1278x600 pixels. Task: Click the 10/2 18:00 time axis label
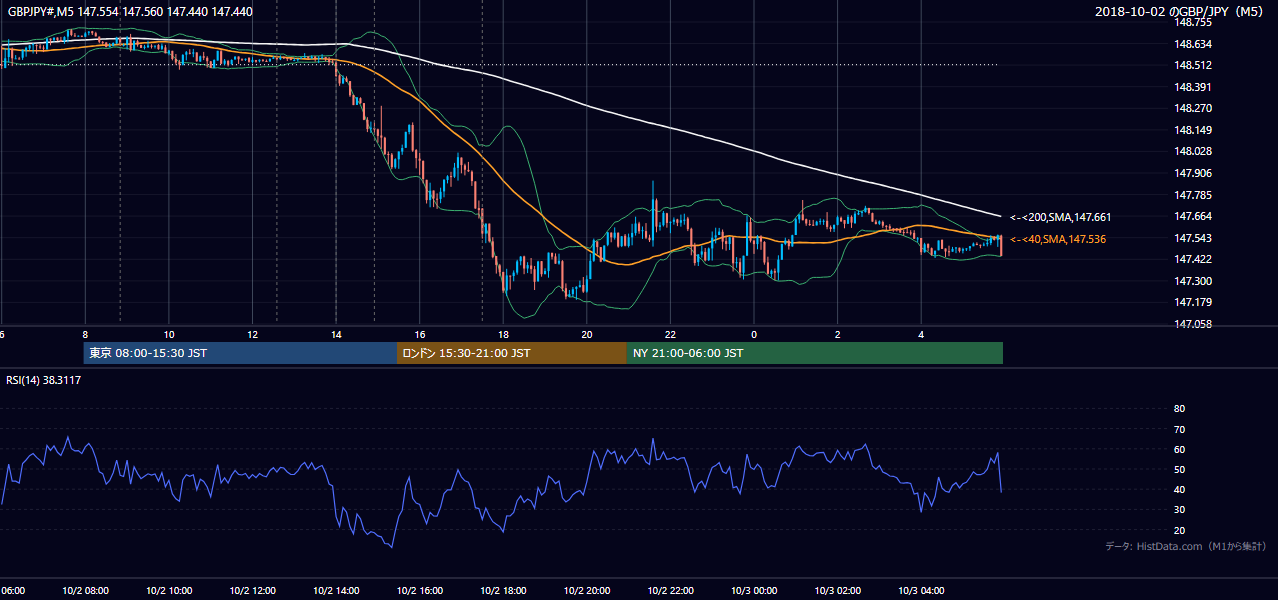pos(503,591)
